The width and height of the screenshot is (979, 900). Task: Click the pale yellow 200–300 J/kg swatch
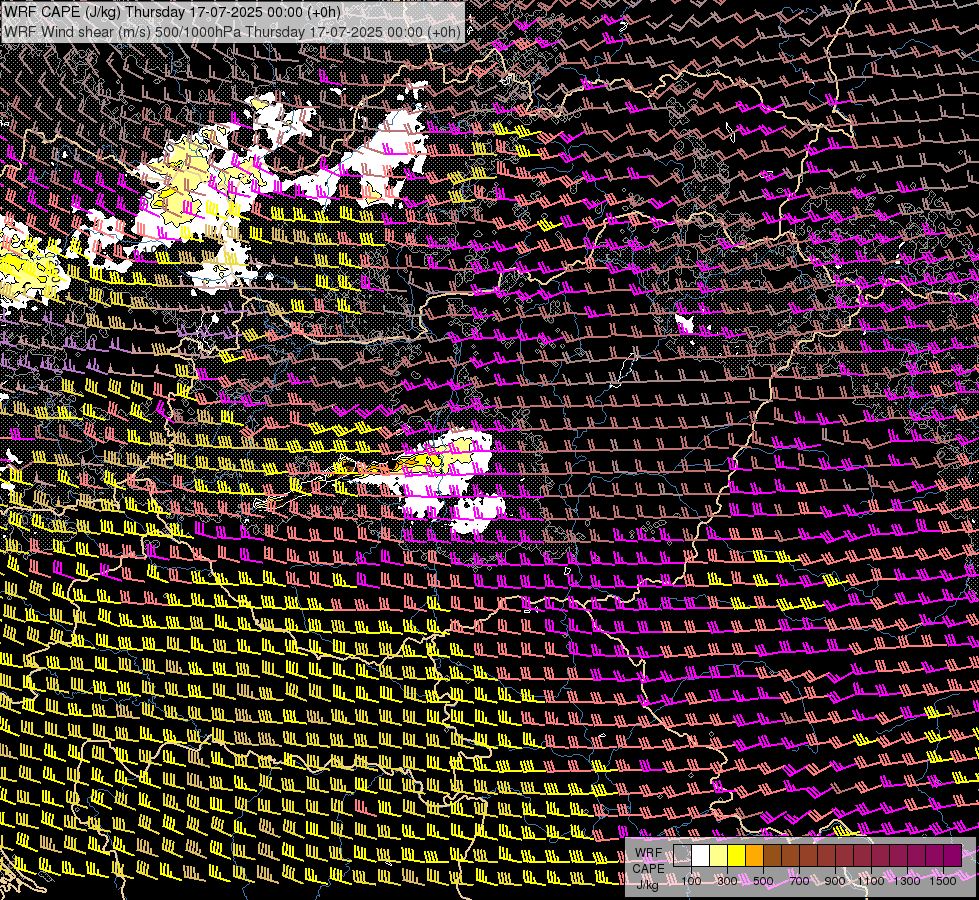coord(719,855)
